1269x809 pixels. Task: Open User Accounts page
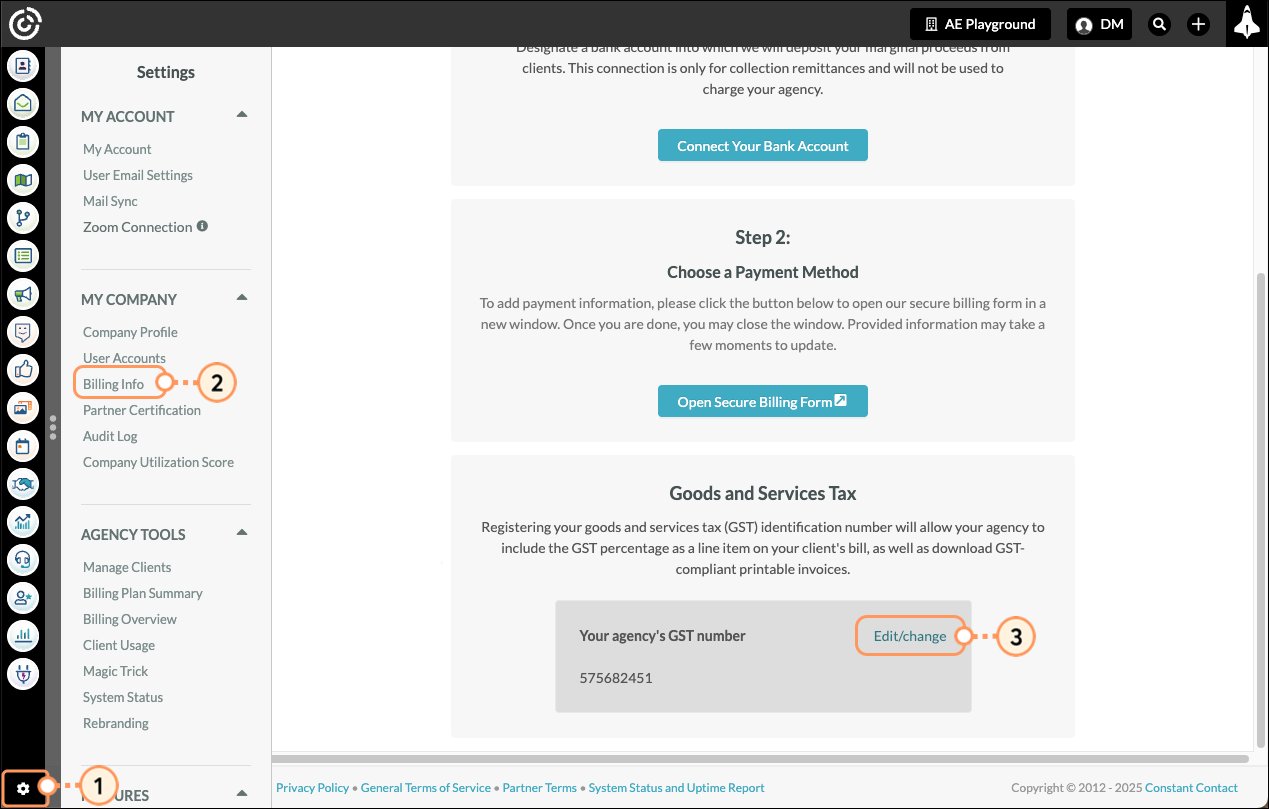click(124, 358)
